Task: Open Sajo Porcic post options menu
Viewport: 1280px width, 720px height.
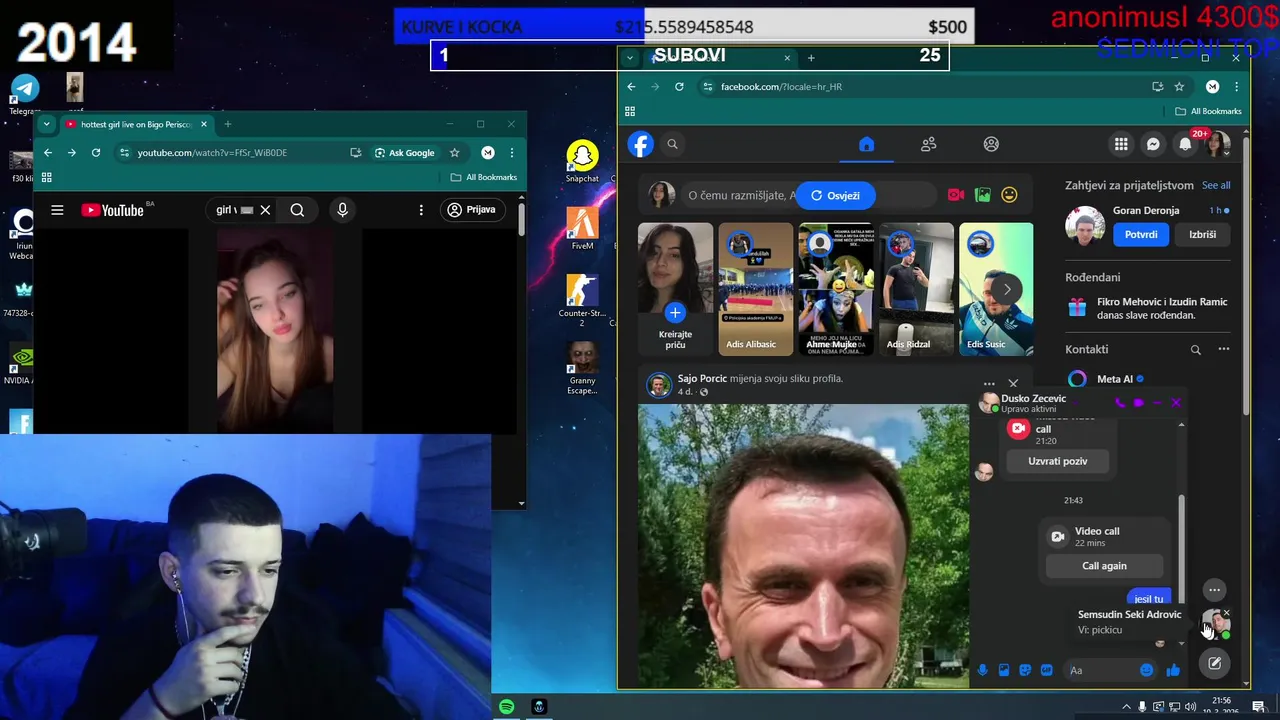Action: tap(989, 383)
